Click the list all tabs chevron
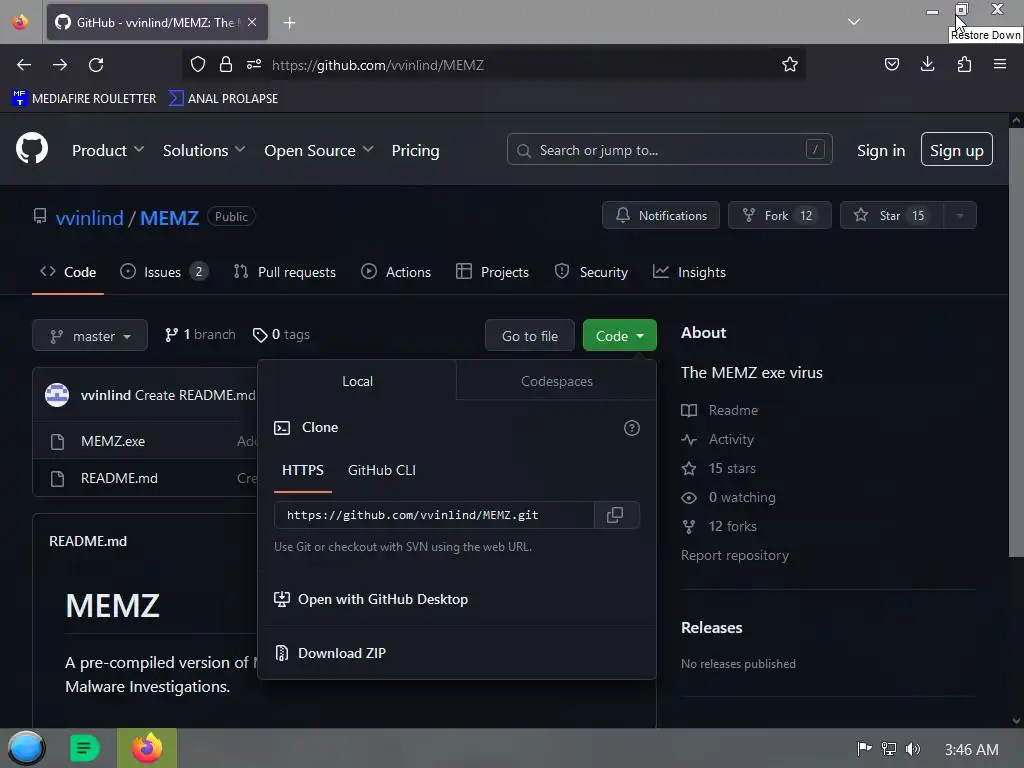This screenshot has height=768, width=1024. pos(854,22)
